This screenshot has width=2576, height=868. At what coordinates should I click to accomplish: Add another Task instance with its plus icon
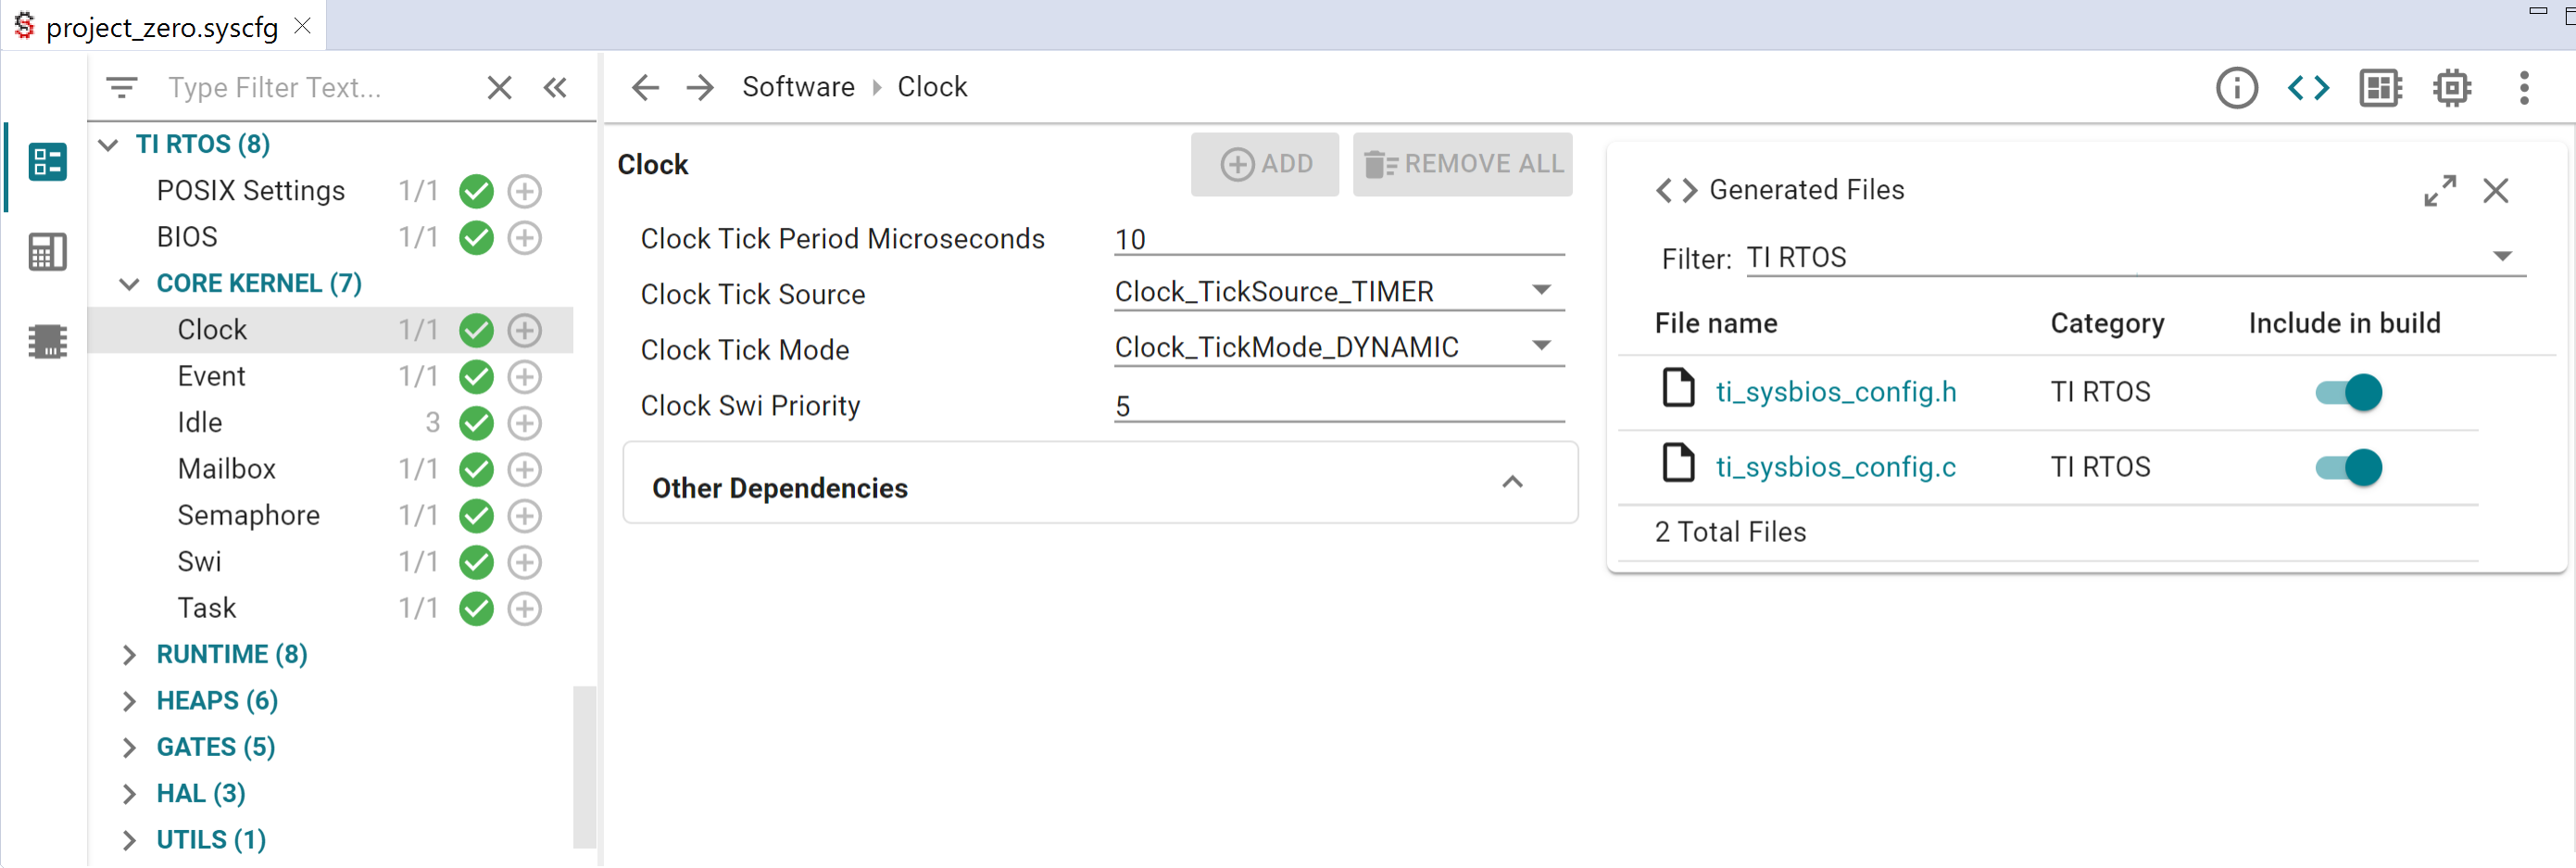pyautogui.click(x=525, y=608)
